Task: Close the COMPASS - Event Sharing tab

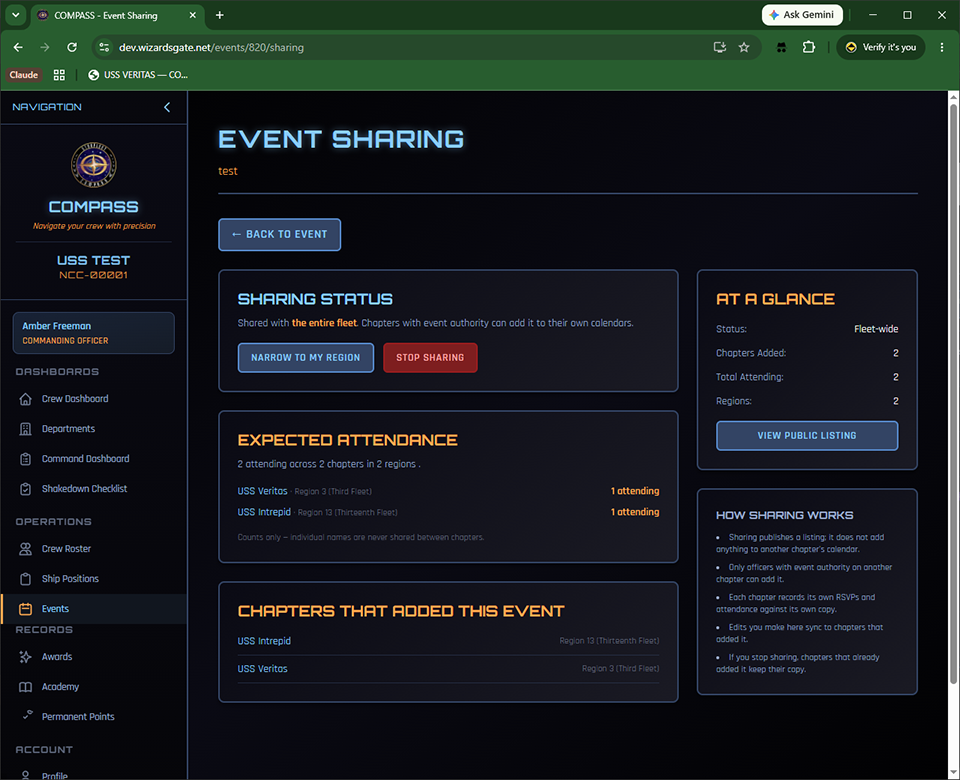Action: [x=193, y=15]
